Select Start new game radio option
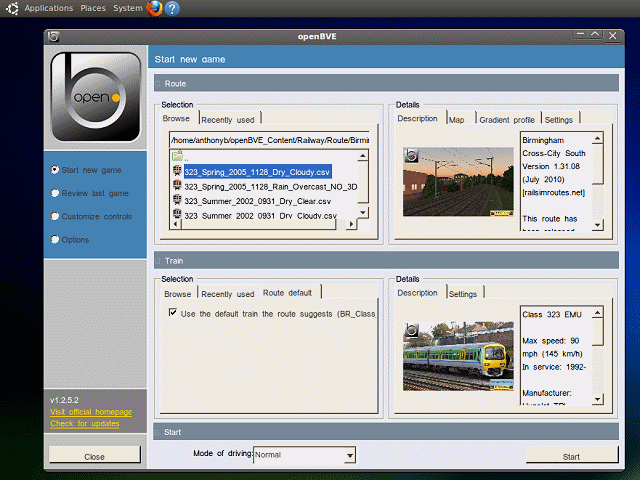This screenshot has height=480, width=640. click(x=55, y=169)
